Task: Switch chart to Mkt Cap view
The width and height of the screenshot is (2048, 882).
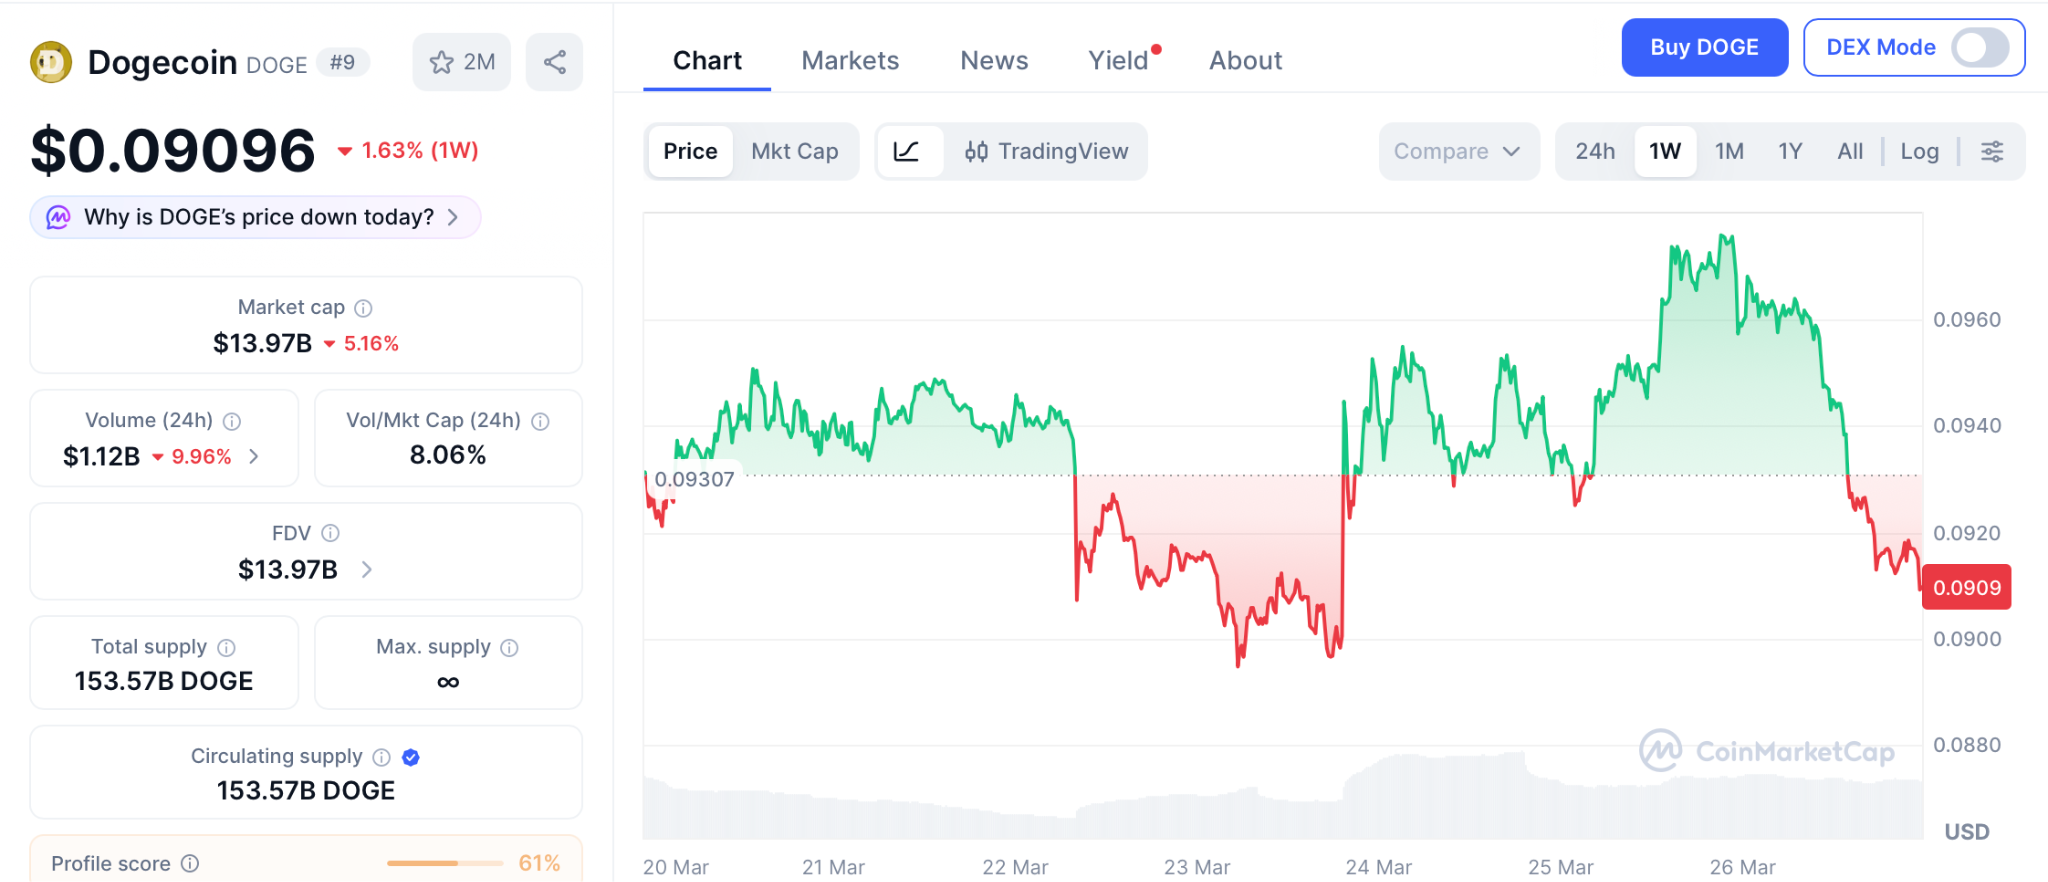Action: [795, 152]
